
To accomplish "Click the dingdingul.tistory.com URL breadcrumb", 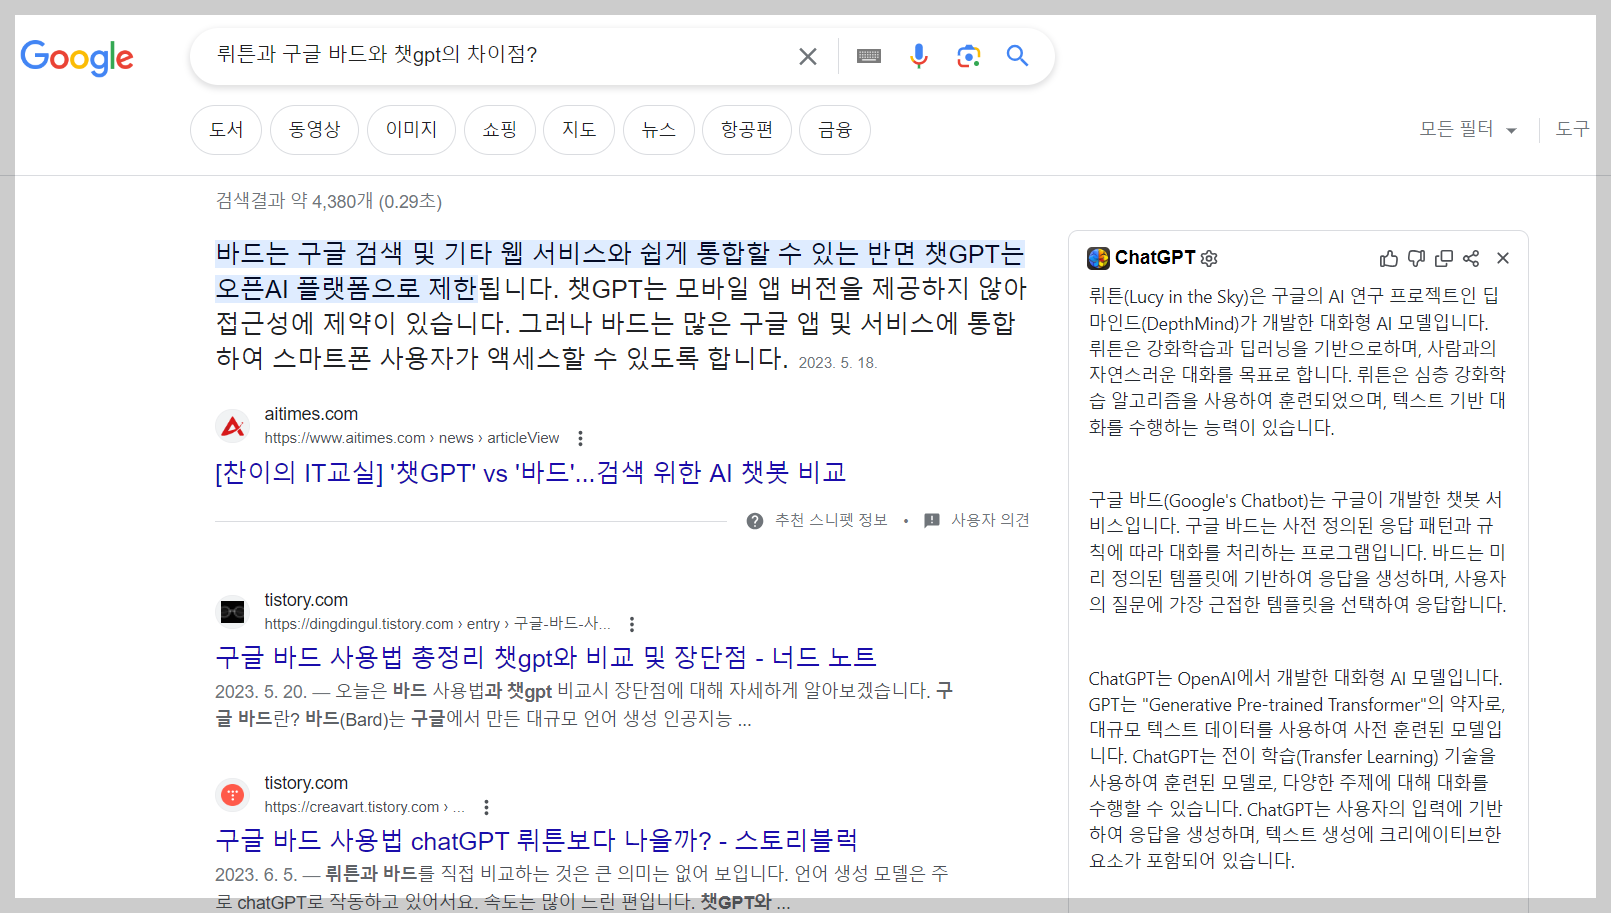I will click(x=438, y=624).
